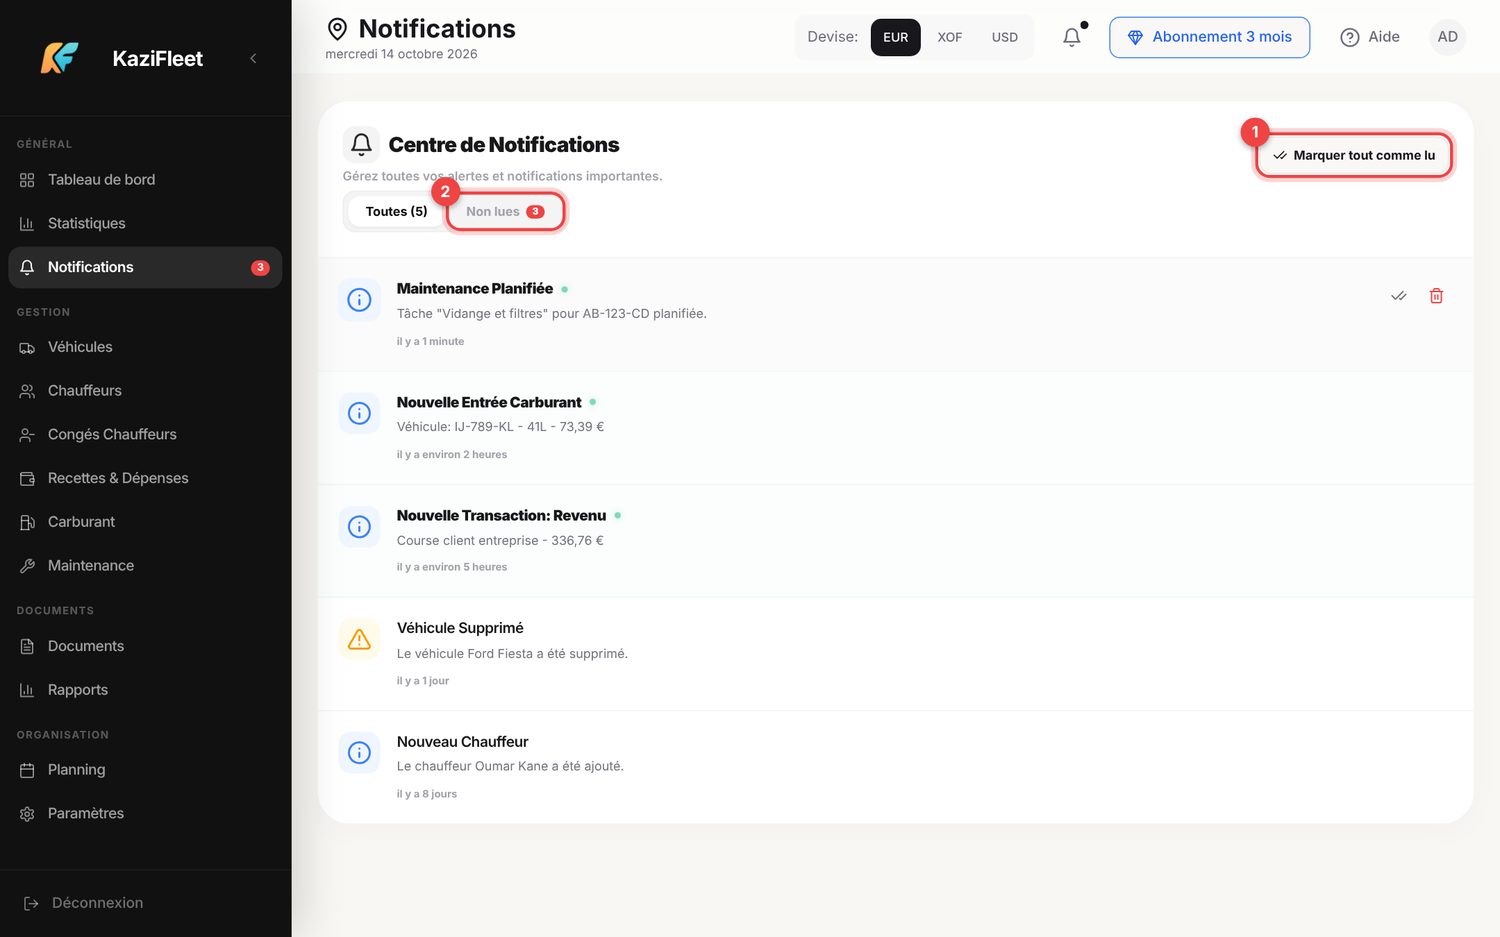Click the 'il y a environ 2 heures' timestamp

pos(452,455)
